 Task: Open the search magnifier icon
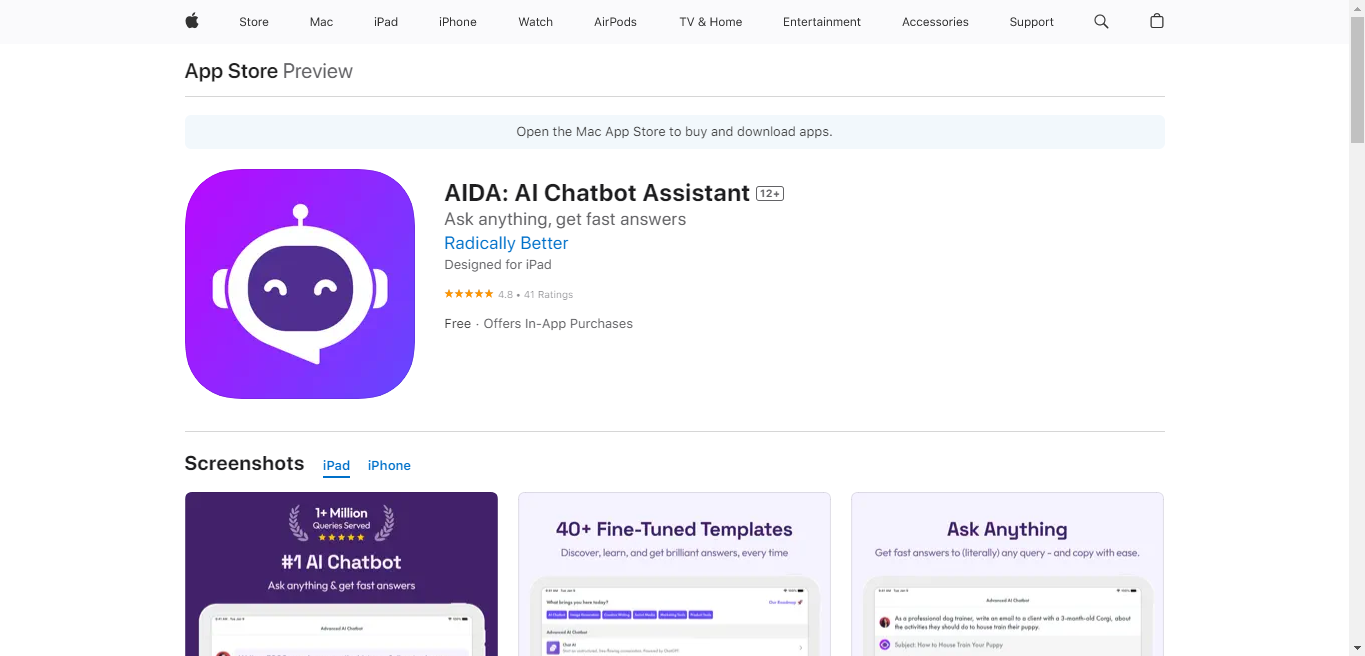(1101, 21)
